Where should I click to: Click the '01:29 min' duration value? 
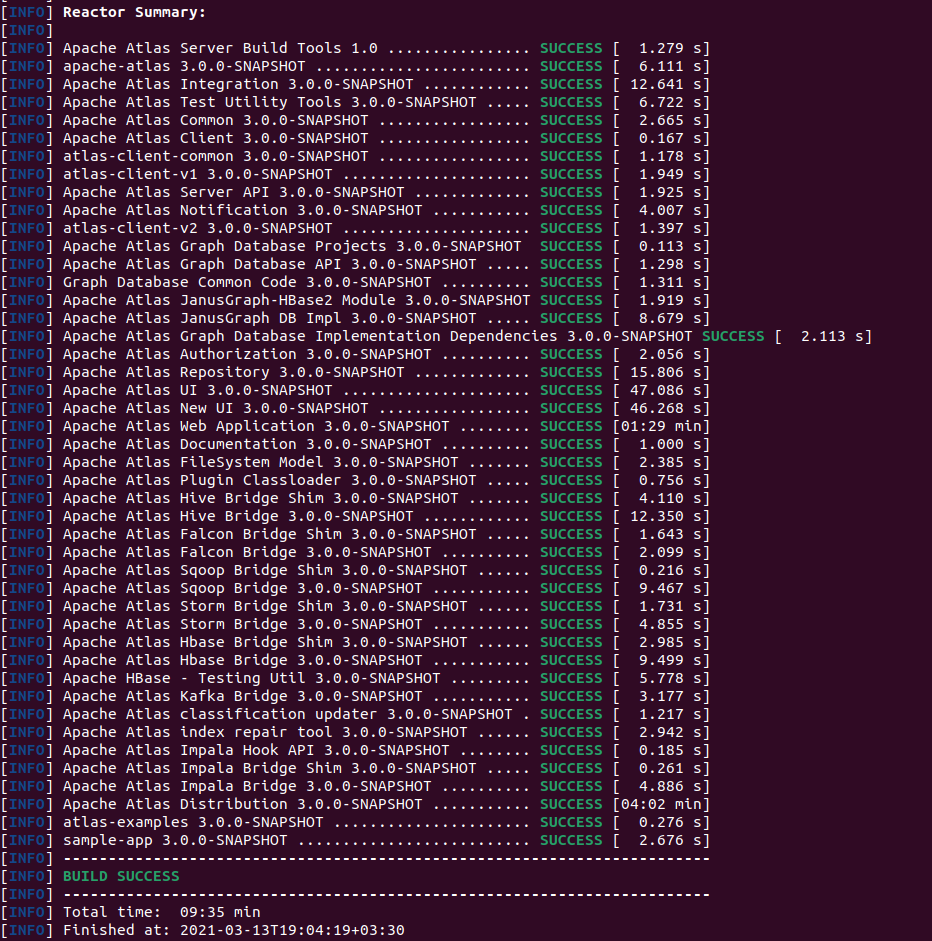tap(661, 426)
